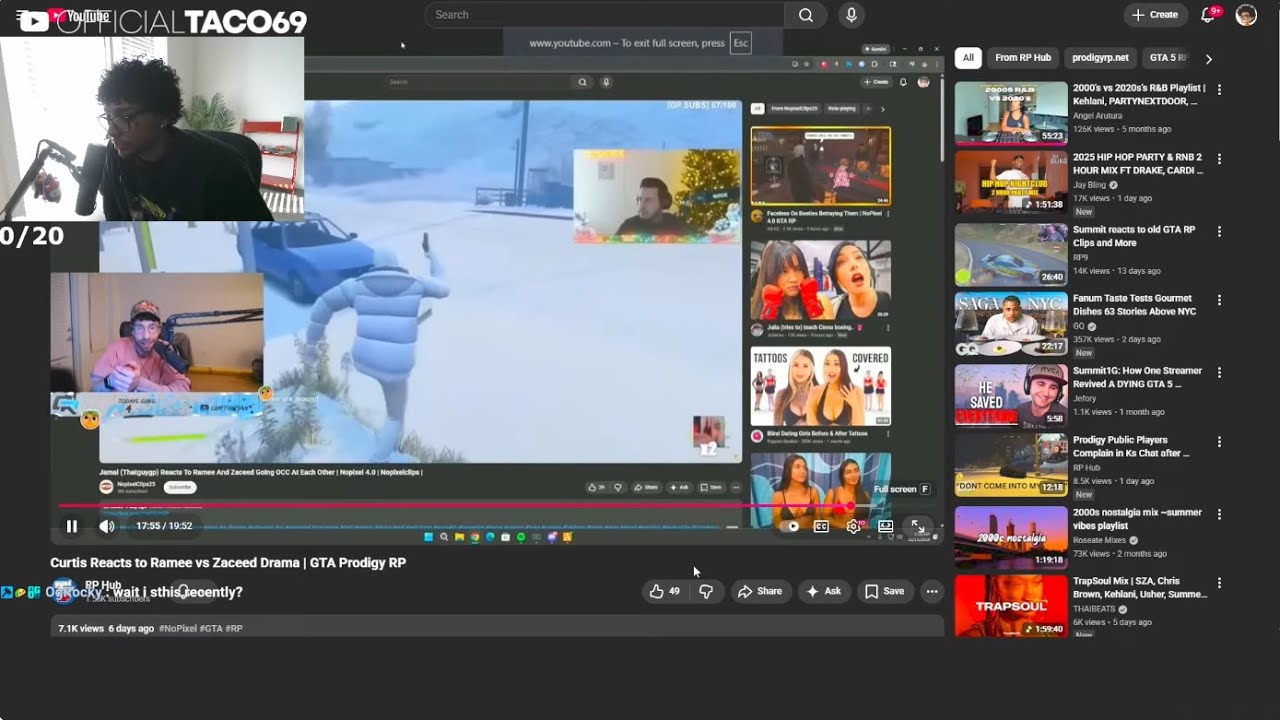Viewport: 1280px width, 720px height.
Task: Toggle closed captions CC button
Action: coord(821,526)
